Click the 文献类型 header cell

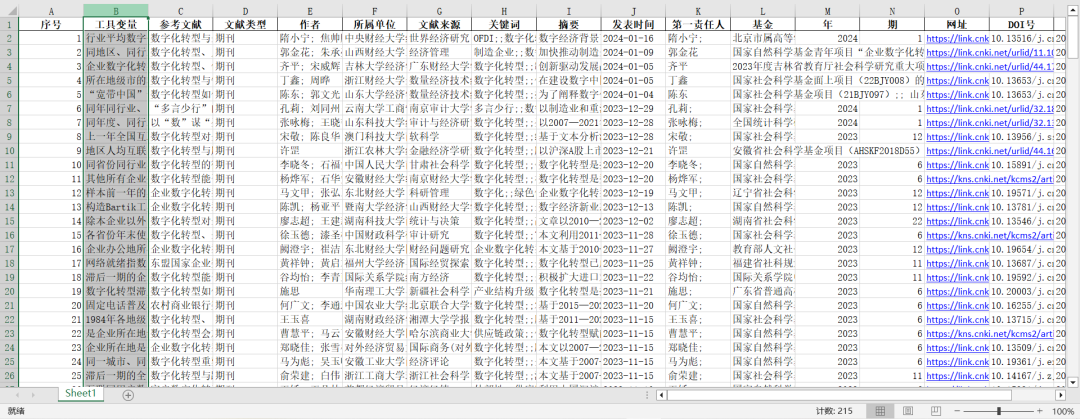245,24
